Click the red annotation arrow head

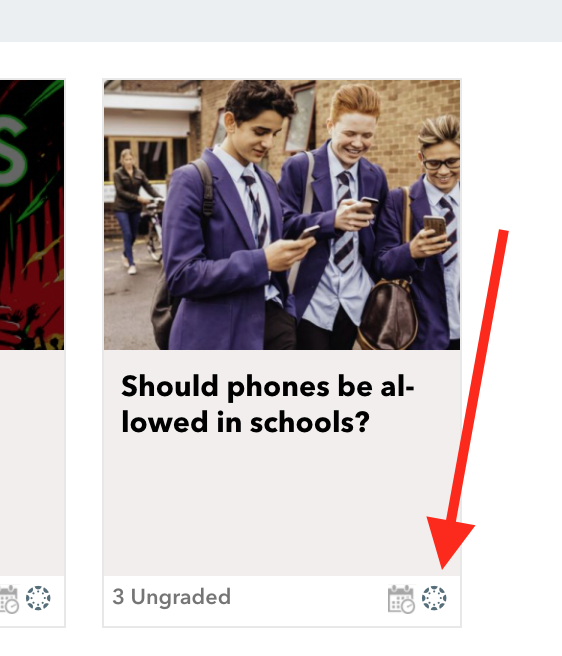point(449,542)
